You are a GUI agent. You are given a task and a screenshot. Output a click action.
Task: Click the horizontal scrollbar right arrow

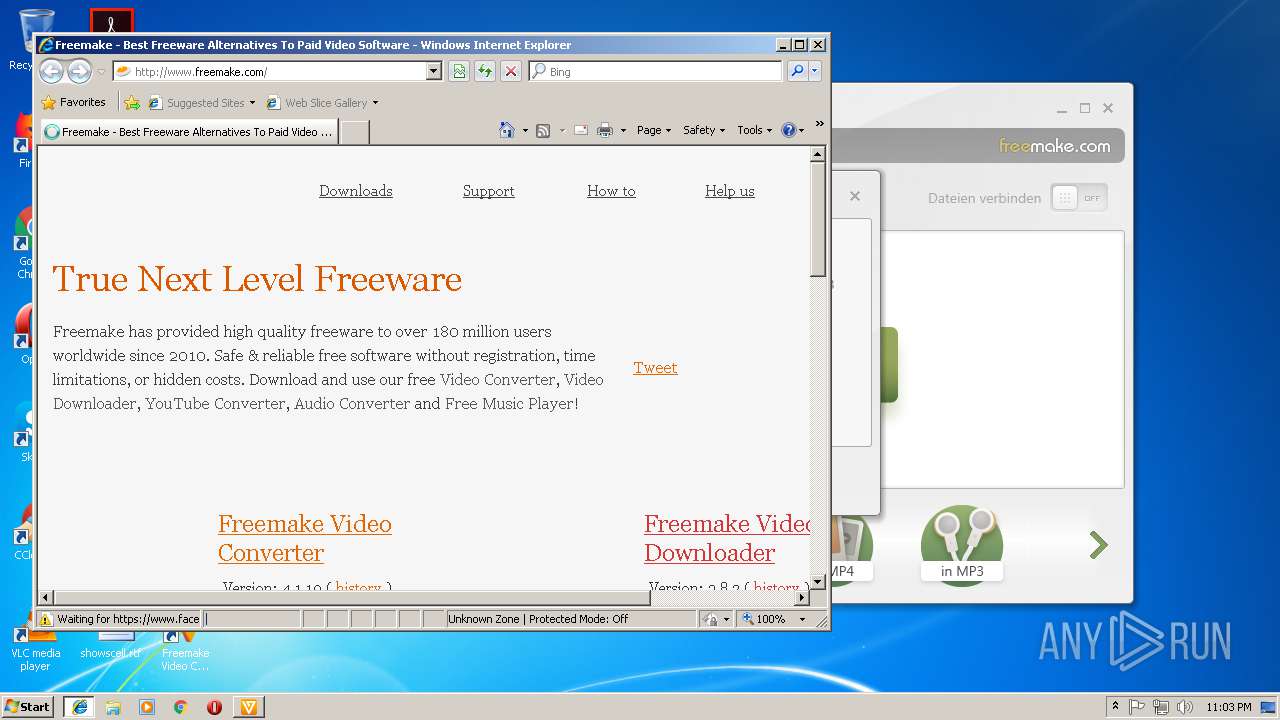tap(801, 597)
